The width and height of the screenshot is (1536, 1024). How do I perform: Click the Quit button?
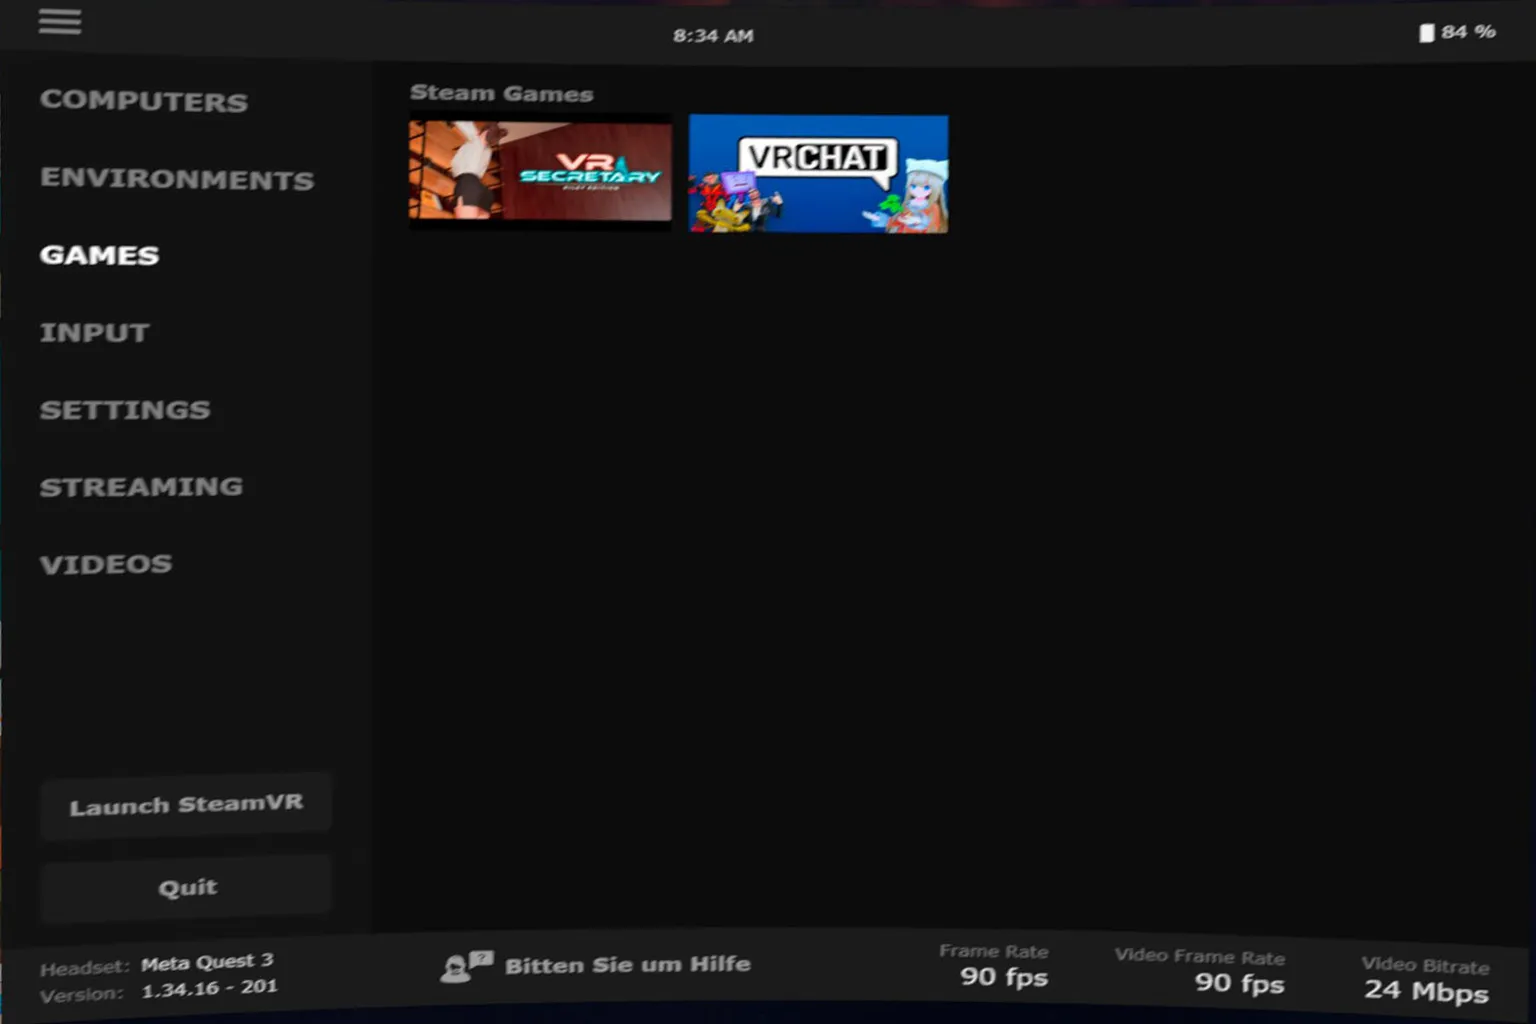[186, 888]
